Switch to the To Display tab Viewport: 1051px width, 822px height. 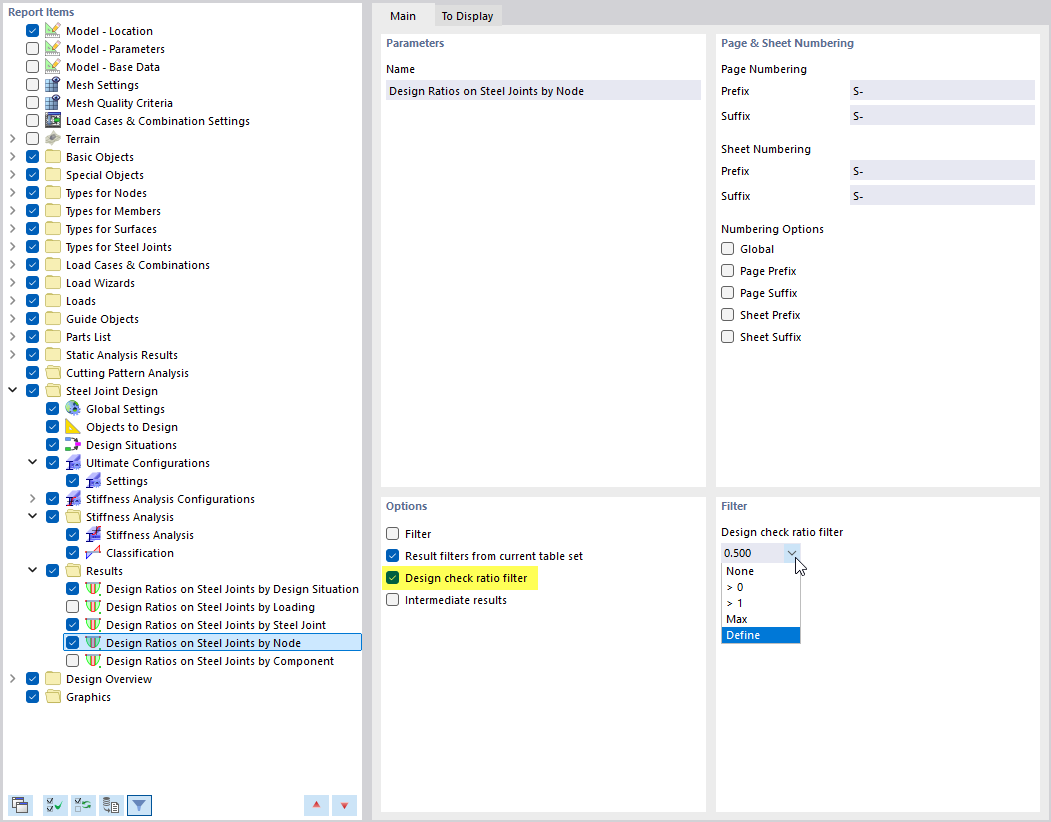[x=467, y=16]
